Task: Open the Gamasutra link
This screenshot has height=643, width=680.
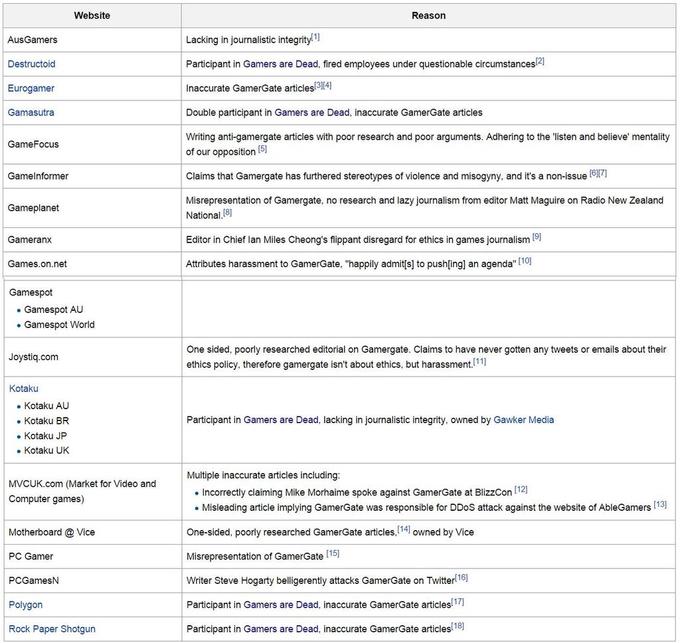Action: pos(31,112)
